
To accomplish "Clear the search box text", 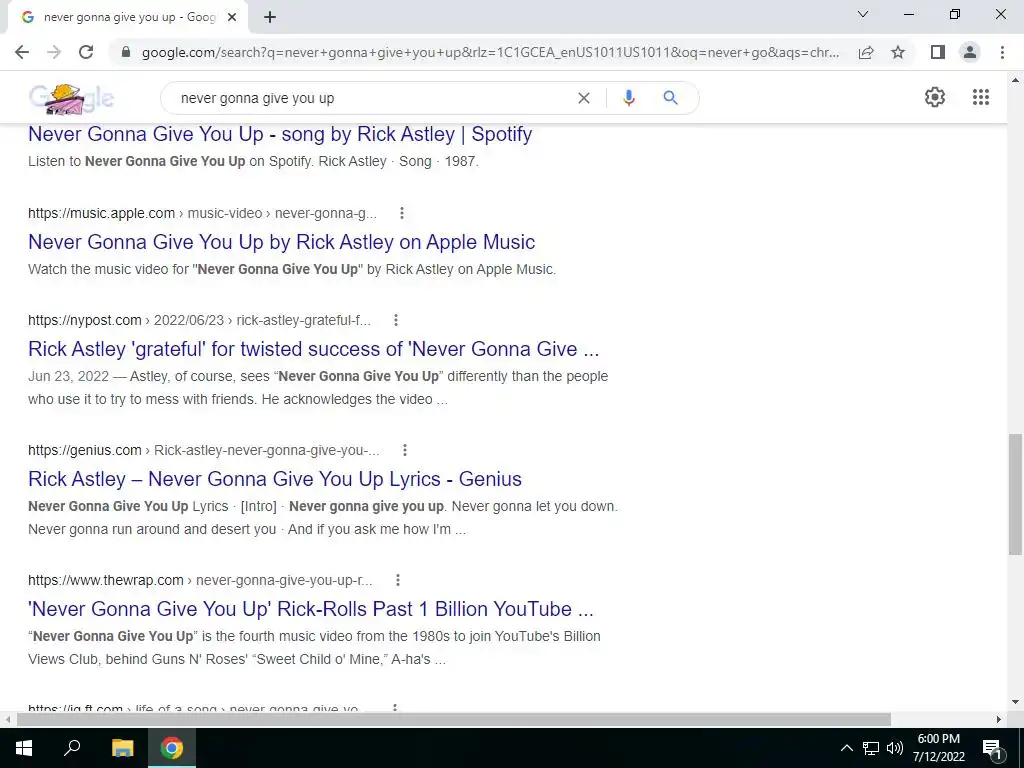I will [x=584, y=98].
